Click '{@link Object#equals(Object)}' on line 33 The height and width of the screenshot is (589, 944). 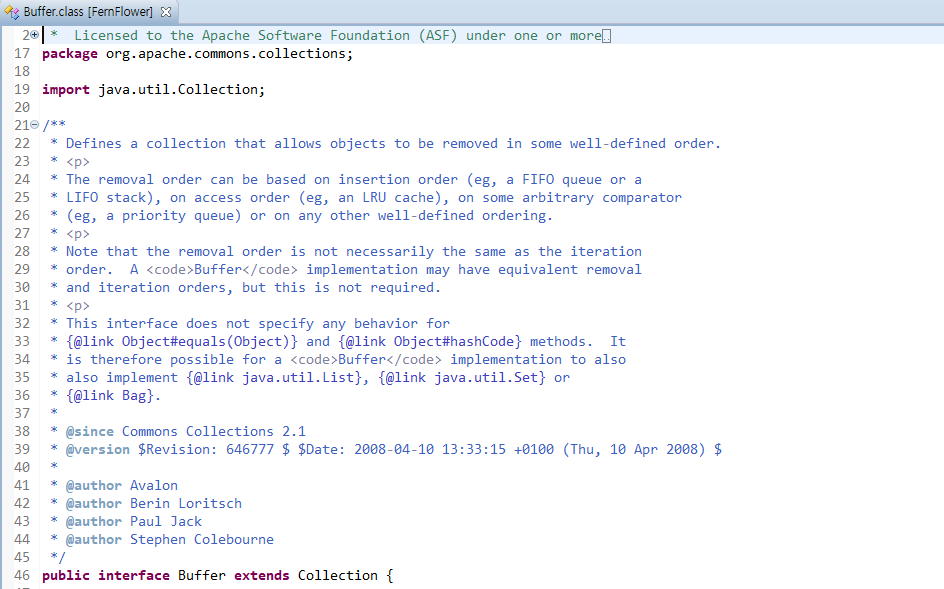click(182, 342)
